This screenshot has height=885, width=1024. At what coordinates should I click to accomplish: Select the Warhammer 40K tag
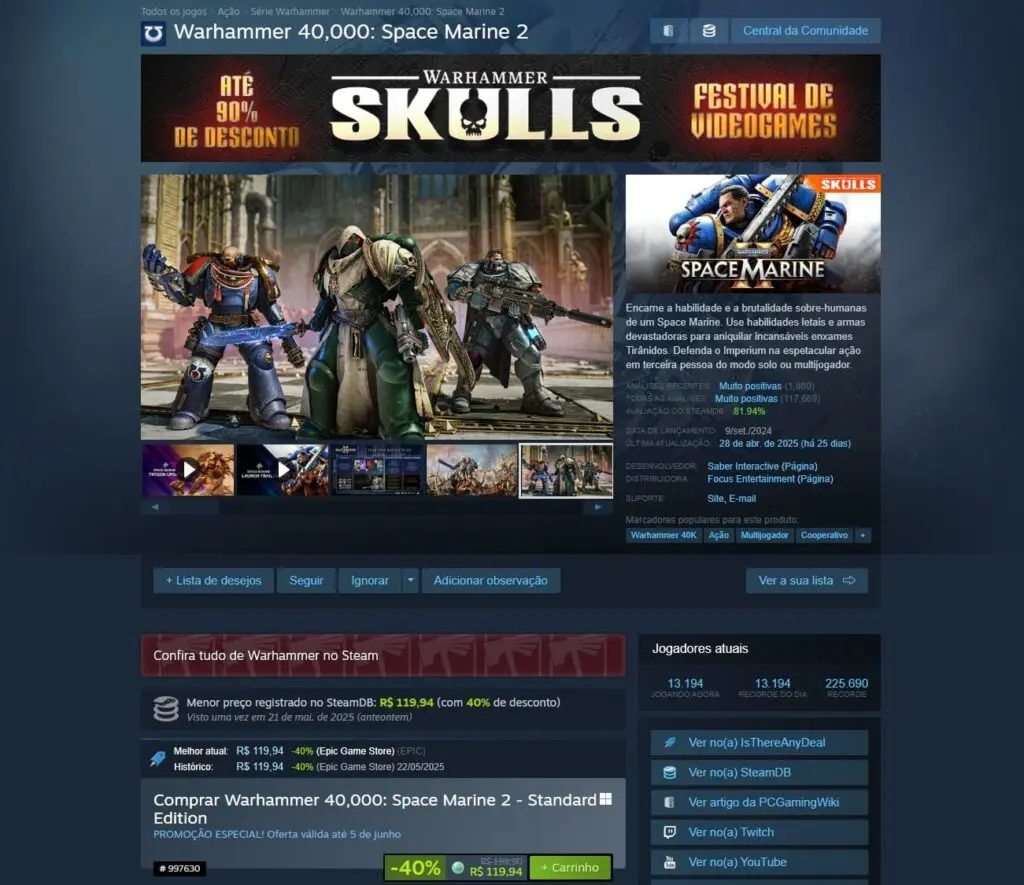664,535
